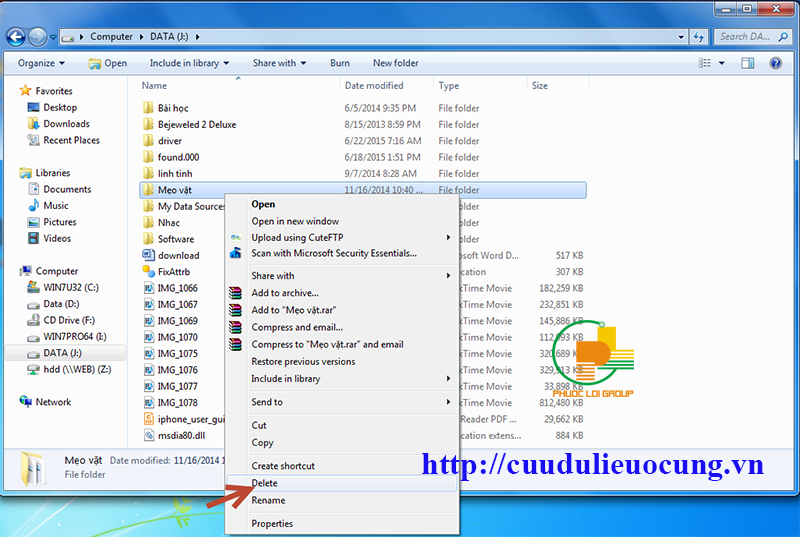Viewport: 800px width, 537px height.
Task: Open Properties from the context menu
Action: point(272,524)
